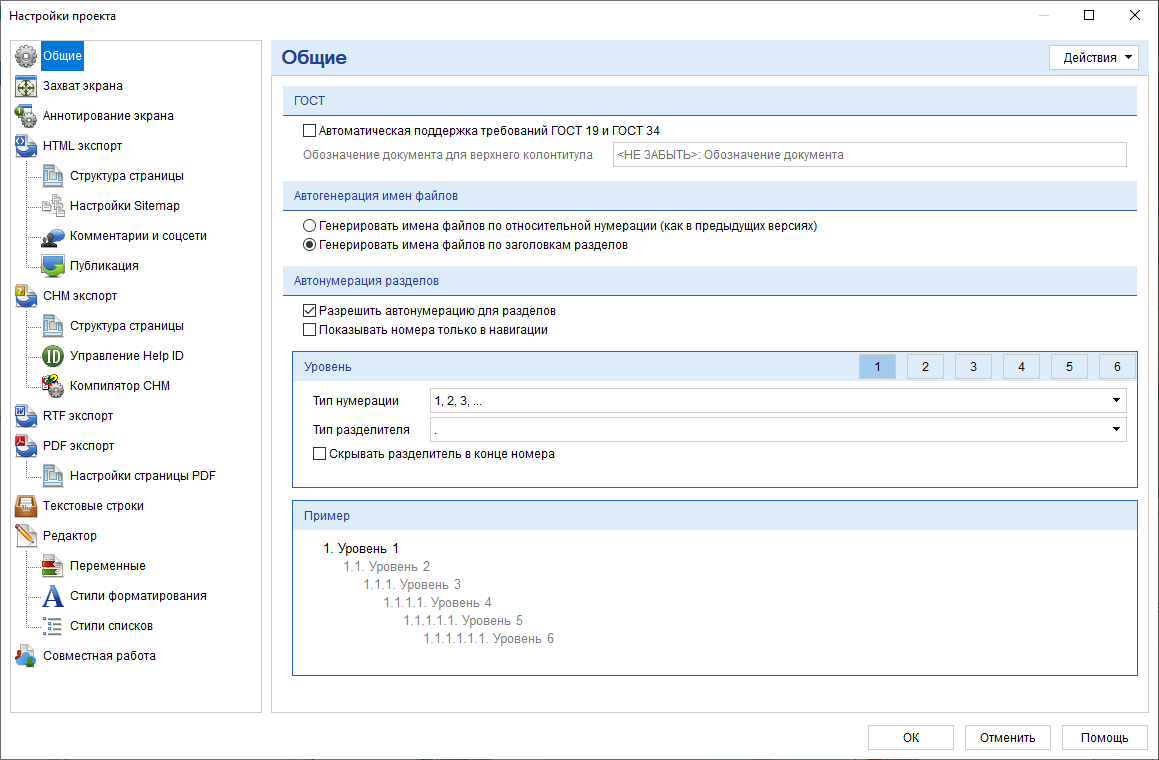The height and width of the screenshot is (760, 1159).
Task: Open the Управление Help ID icon
Action: point(53,356)
